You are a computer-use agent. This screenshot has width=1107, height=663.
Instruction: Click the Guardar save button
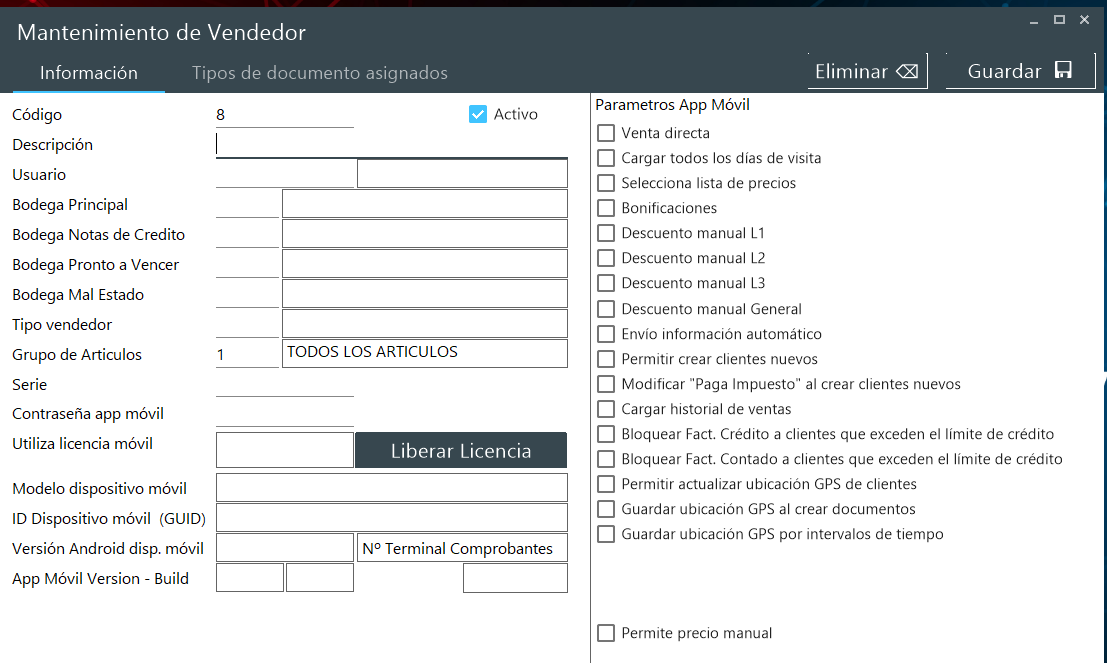tap(1019, 71)
